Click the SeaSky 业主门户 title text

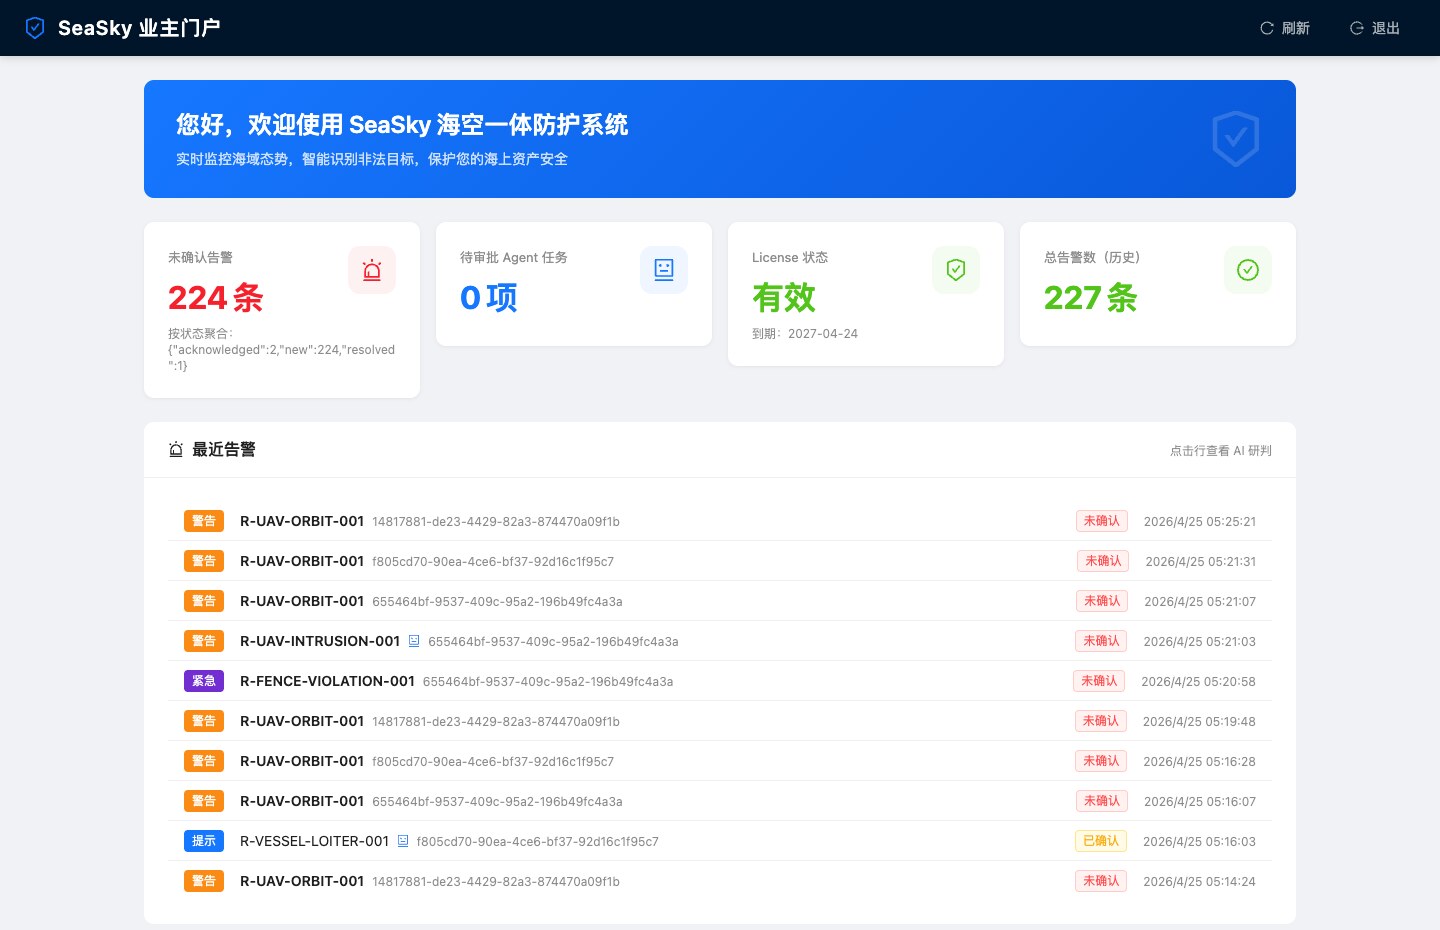pos(139,28)
